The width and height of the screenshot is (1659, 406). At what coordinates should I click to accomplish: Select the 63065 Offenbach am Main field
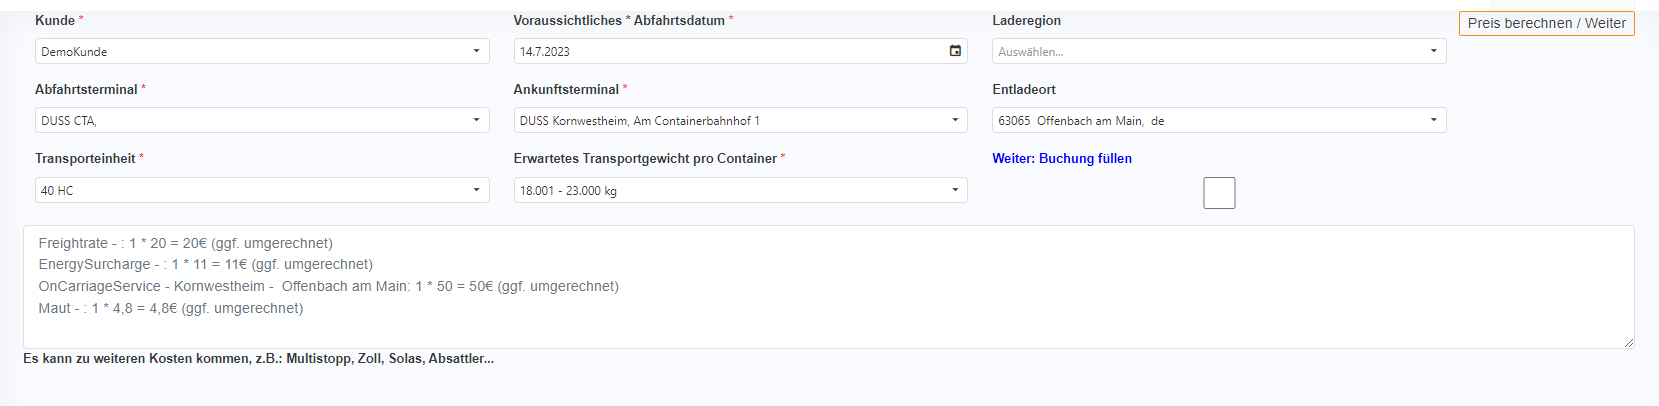(x=1208, y=120)
